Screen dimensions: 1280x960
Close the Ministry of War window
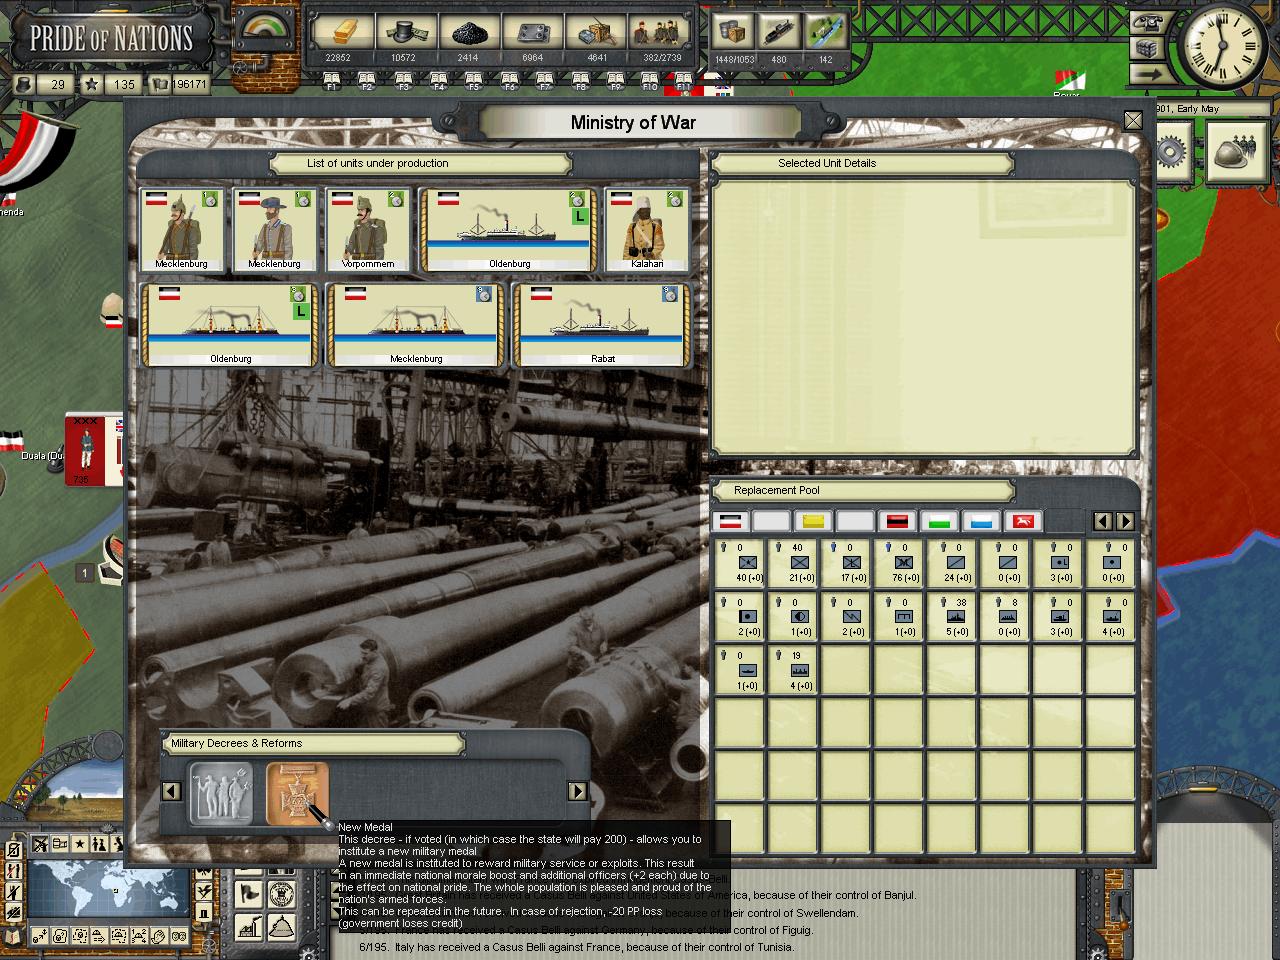[x=1132, y=121]
